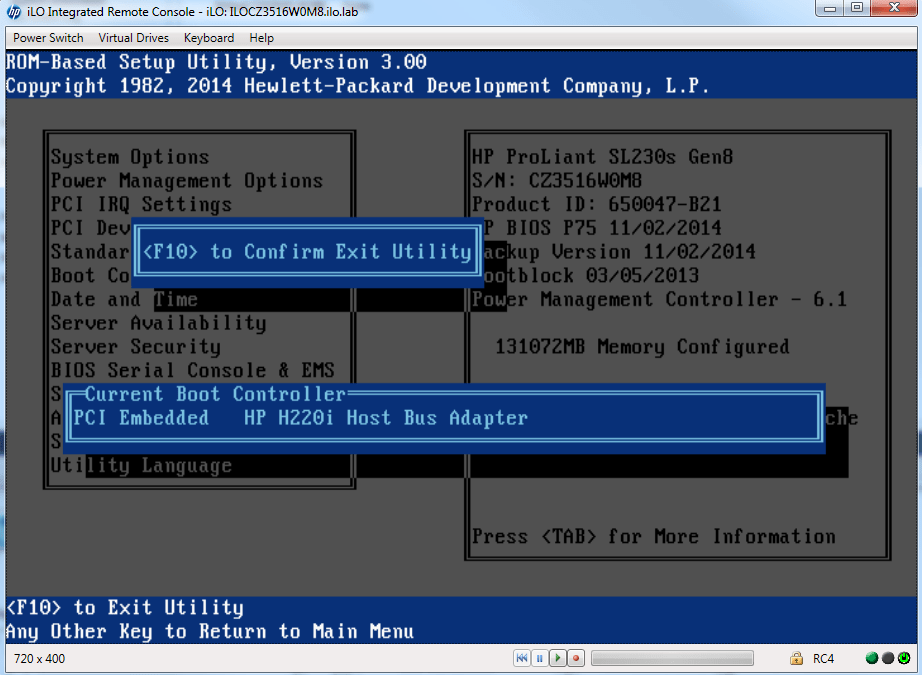
Task: Select System Options in setup menu
Action: (x=130, y=157)
